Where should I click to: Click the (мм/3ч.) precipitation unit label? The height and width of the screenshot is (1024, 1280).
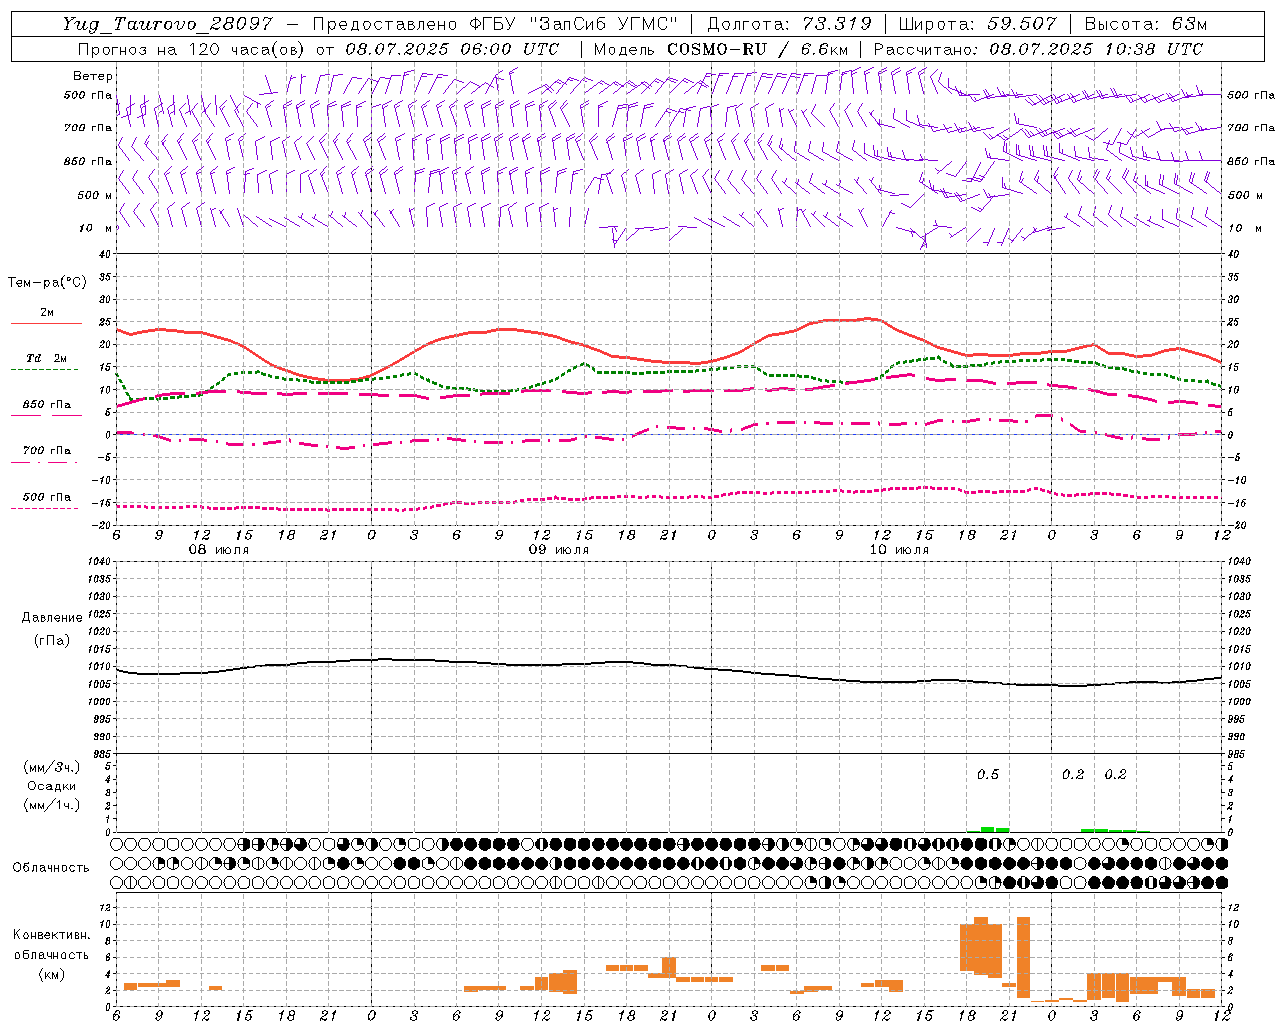(52, 767)
